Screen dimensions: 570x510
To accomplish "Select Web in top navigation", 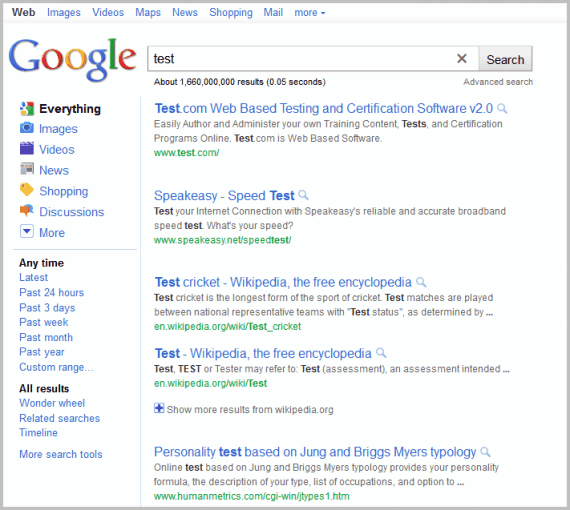I will [x=24, y=12].
